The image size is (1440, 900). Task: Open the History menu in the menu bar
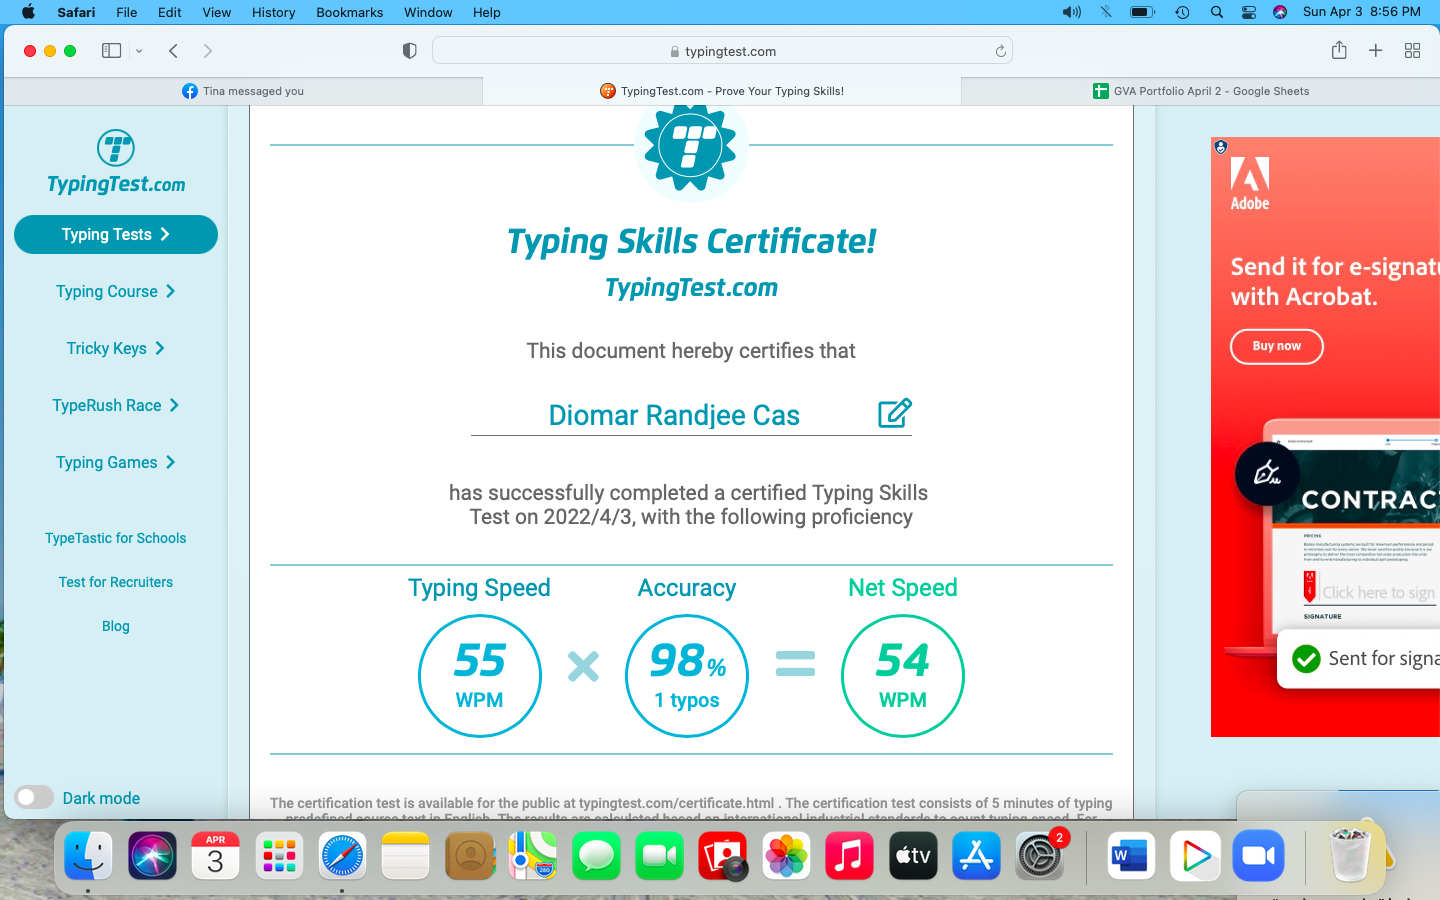tap(273, 12)
